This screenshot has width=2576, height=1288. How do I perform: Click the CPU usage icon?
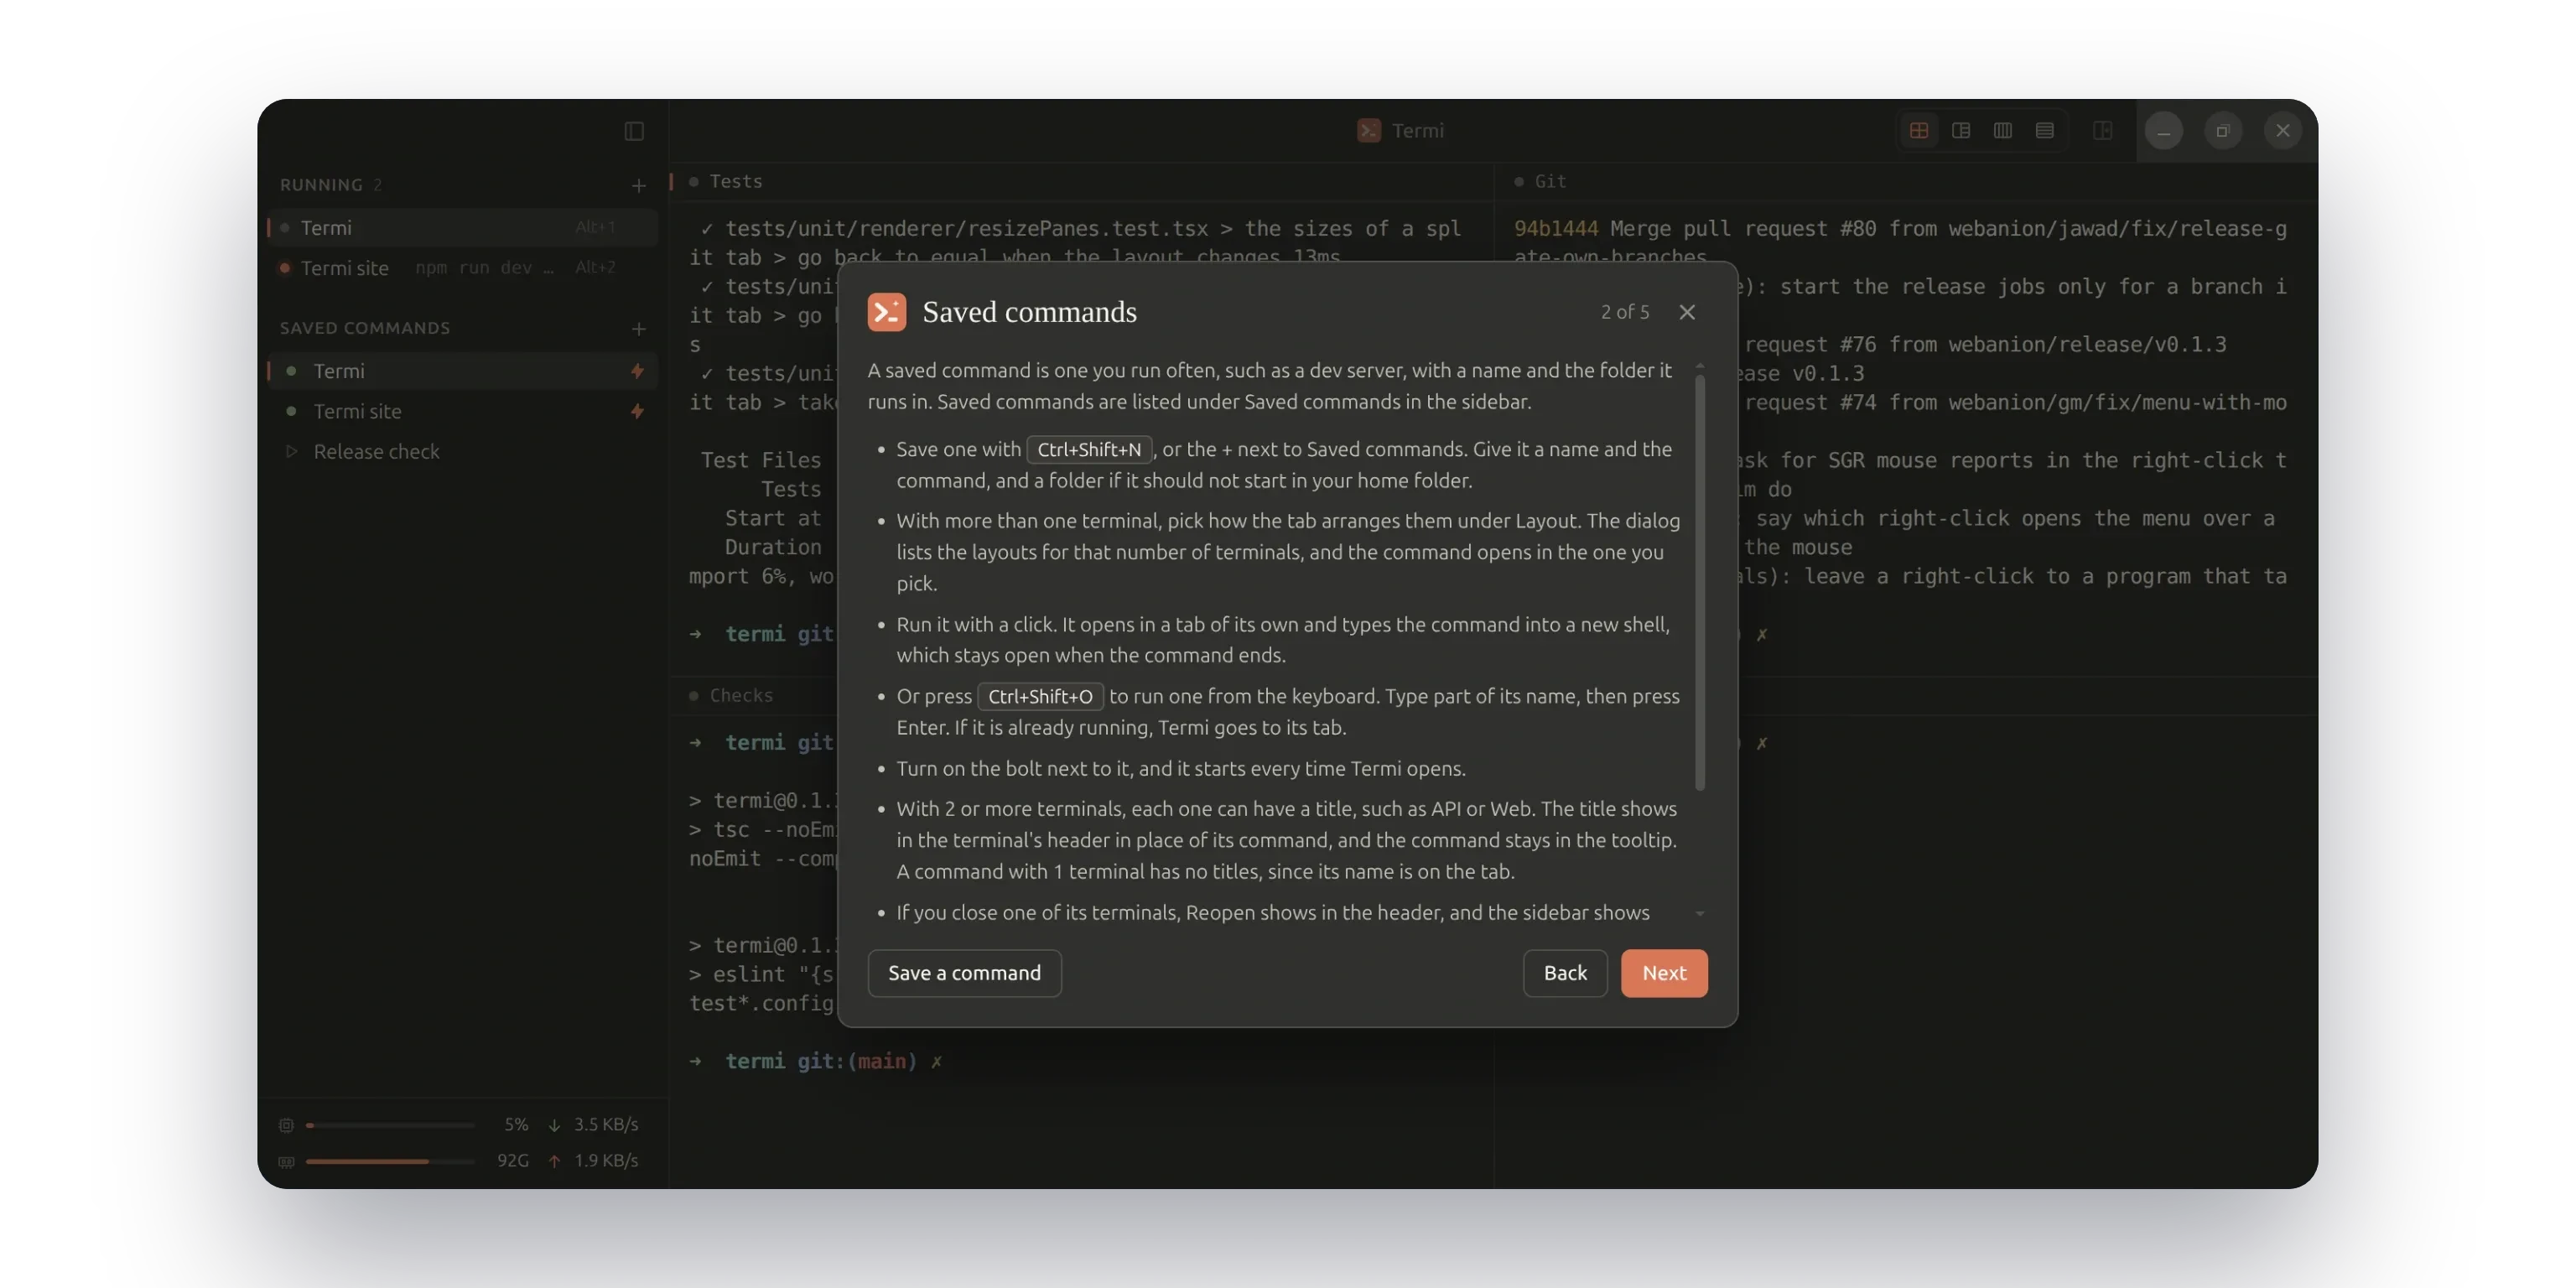click(x=286, y=1125)
